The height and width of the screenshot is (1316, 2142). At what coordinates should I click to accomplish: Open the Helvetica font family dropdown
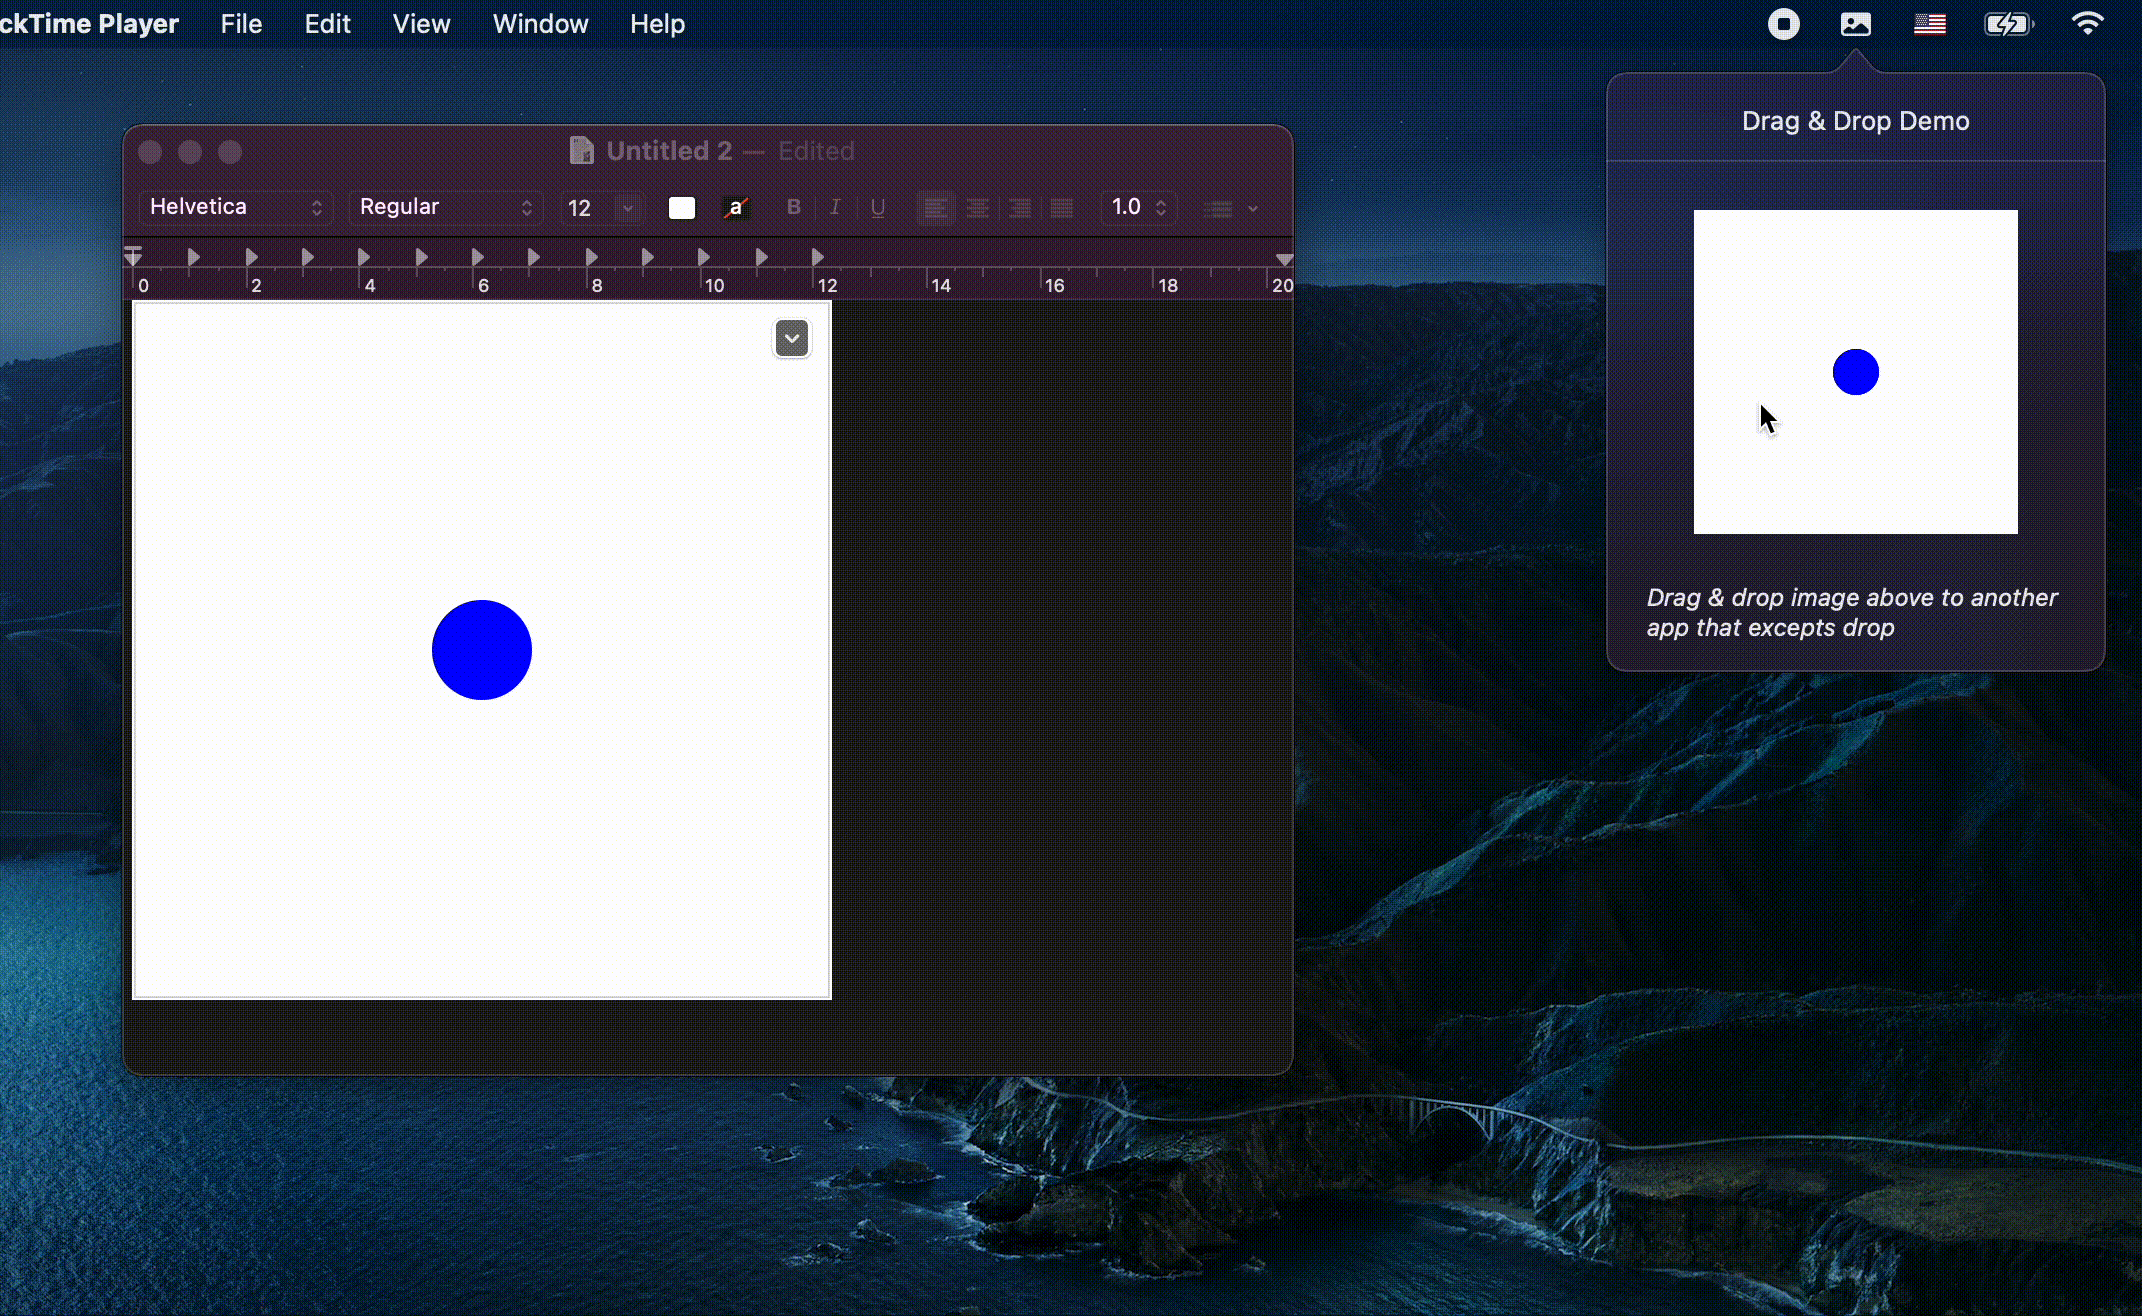tap(236, 207)
